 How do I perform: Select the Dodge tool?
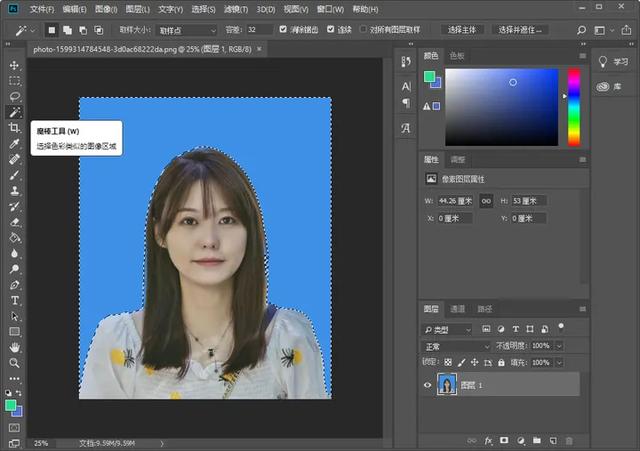click(14, 269)
